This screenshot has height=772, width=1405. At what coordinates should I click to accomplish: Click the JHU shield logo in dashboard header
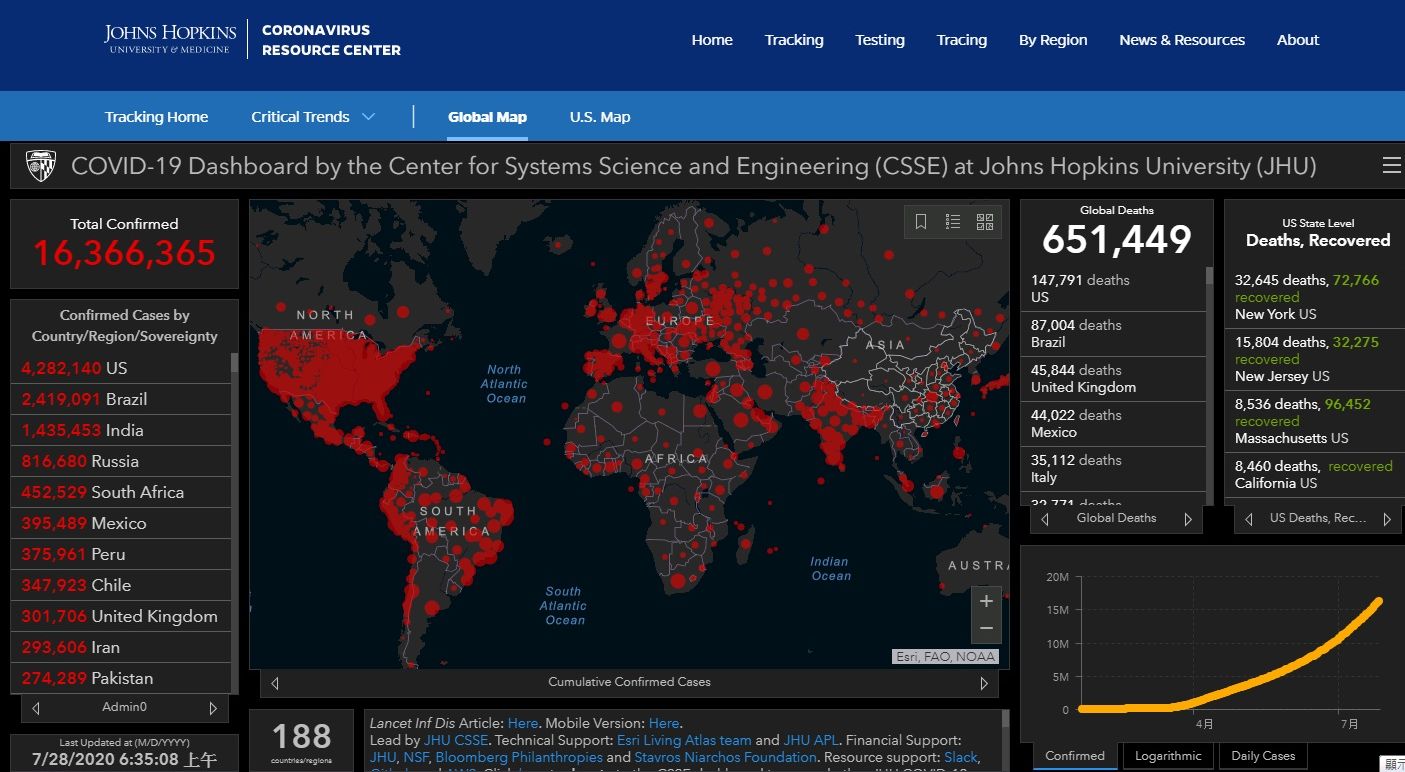41,165
